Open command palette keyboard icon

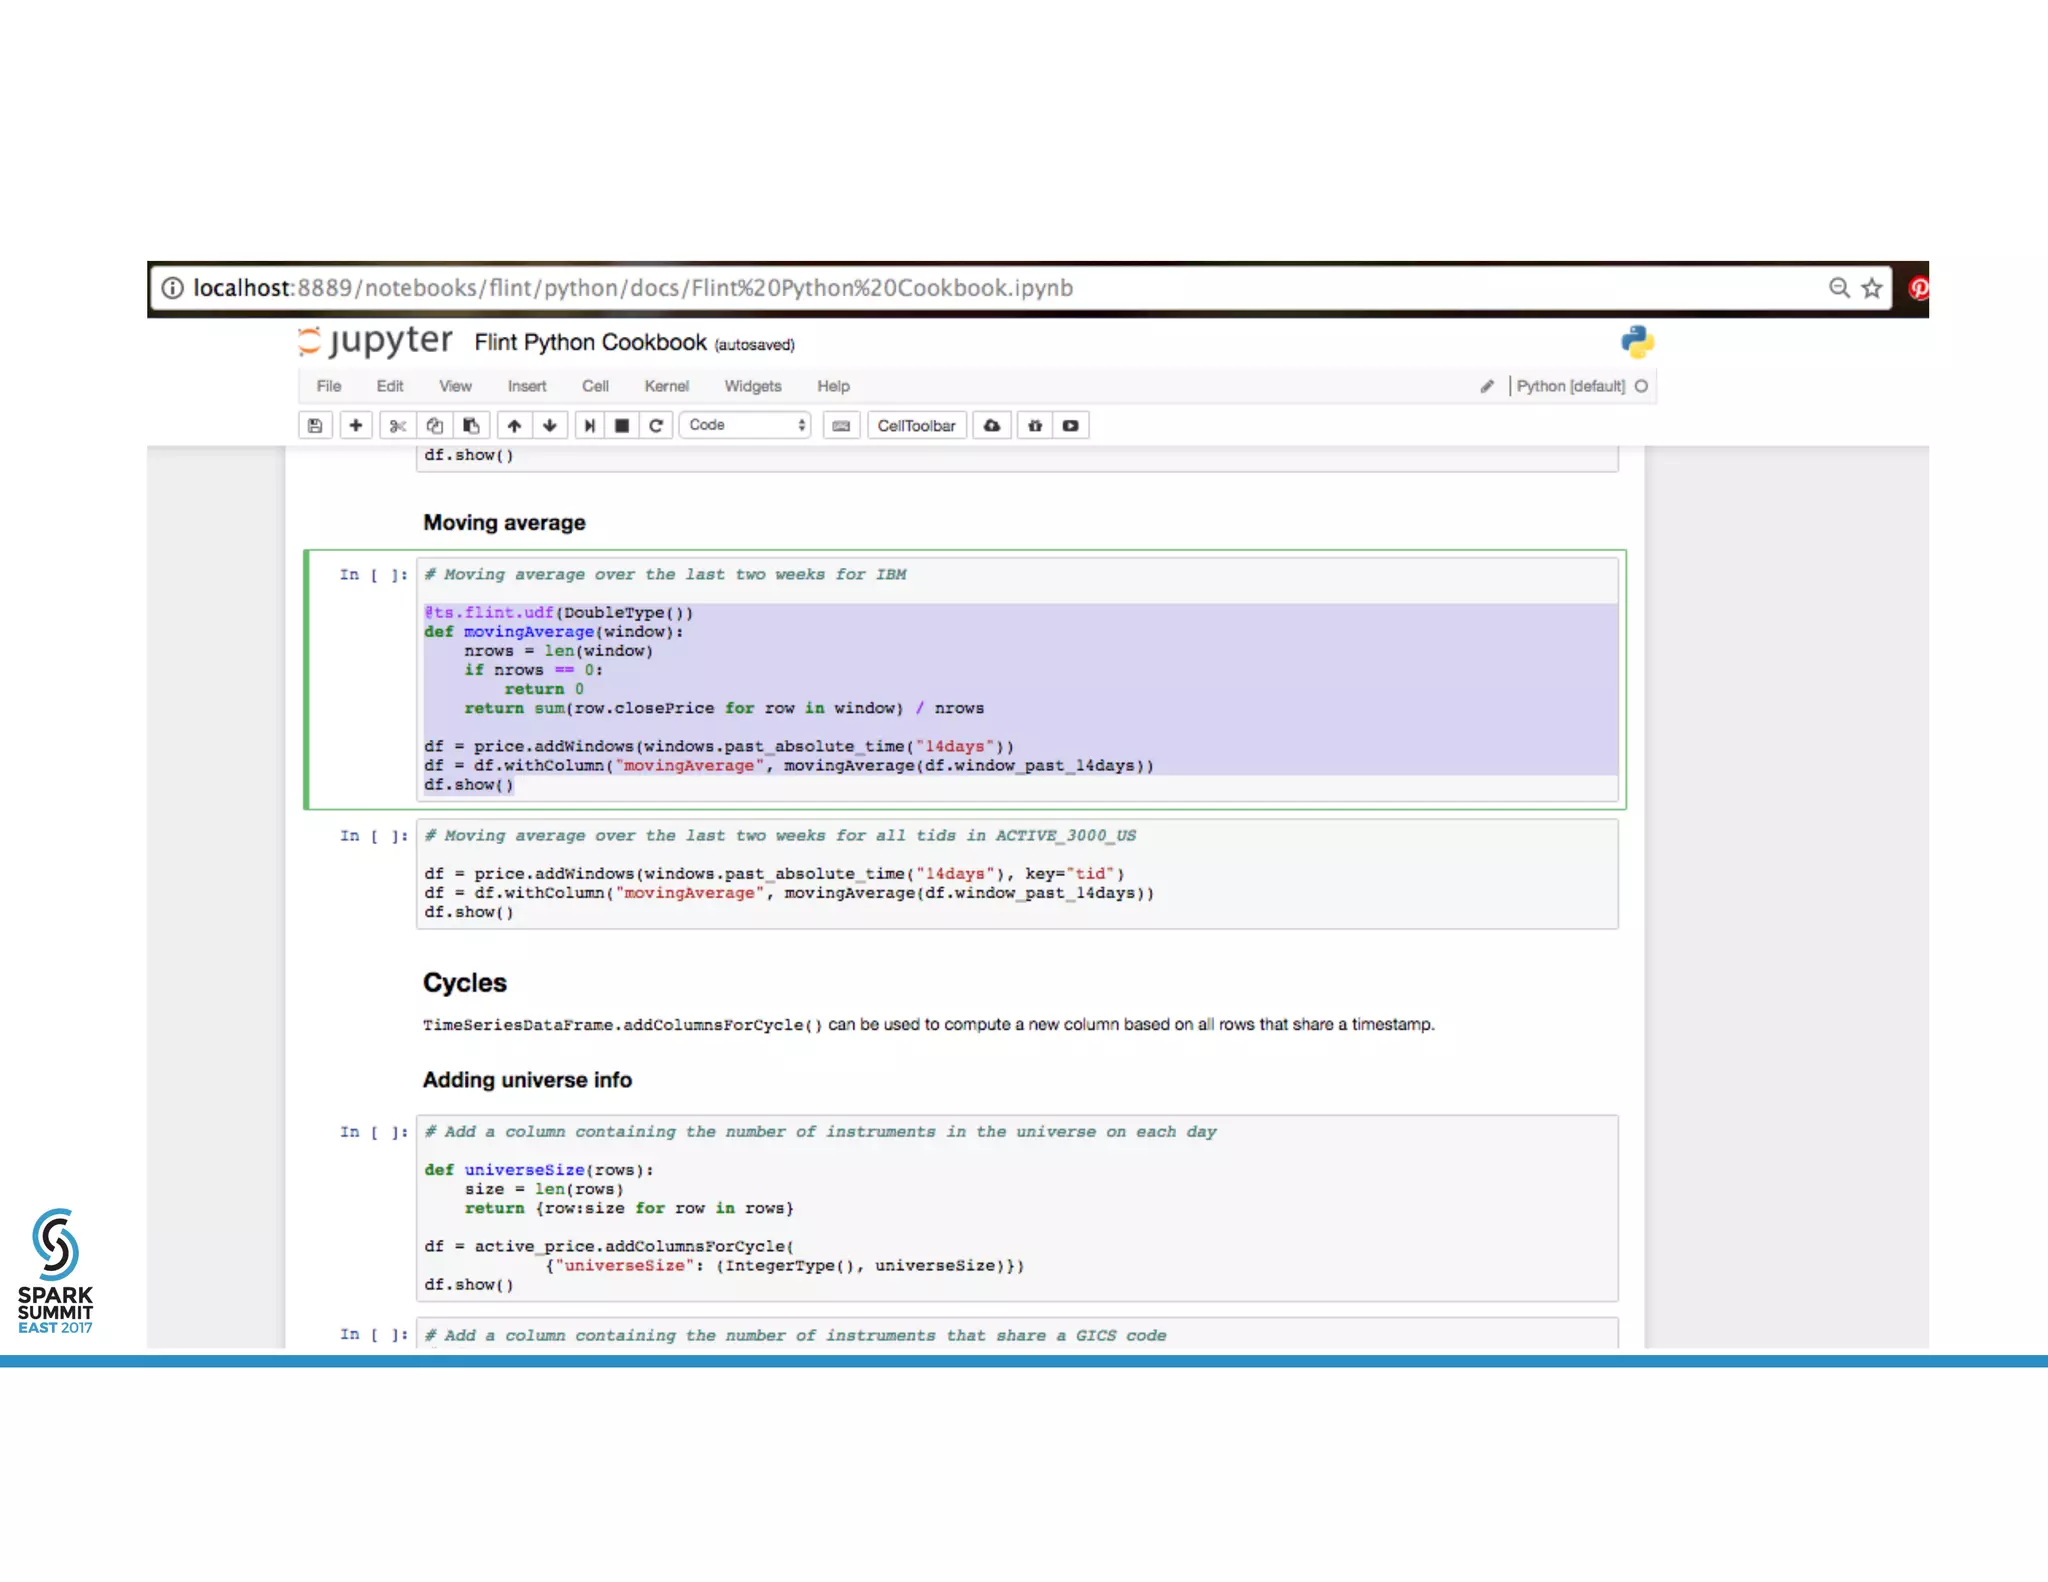tap(841, 426)
